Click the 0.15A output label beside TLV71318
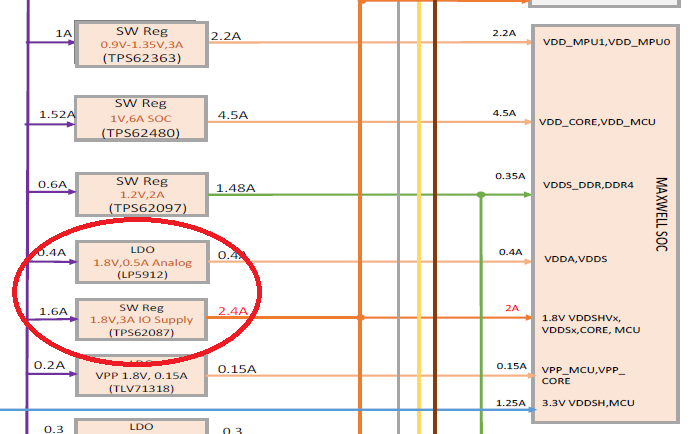Image resolution: width=694 pixels, height=434 pixels. tap(237, 369)
